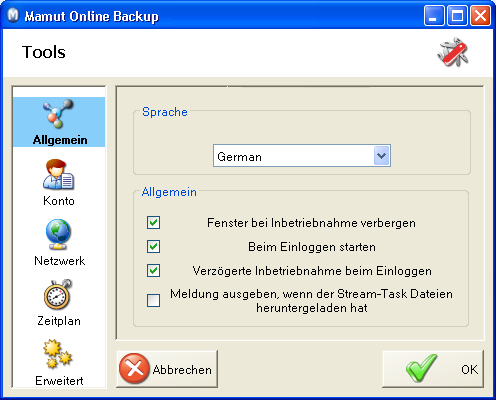Enable Meldung ausgeben Stream-Task checkbox
The image size is (496, 400).
[153, 300]
